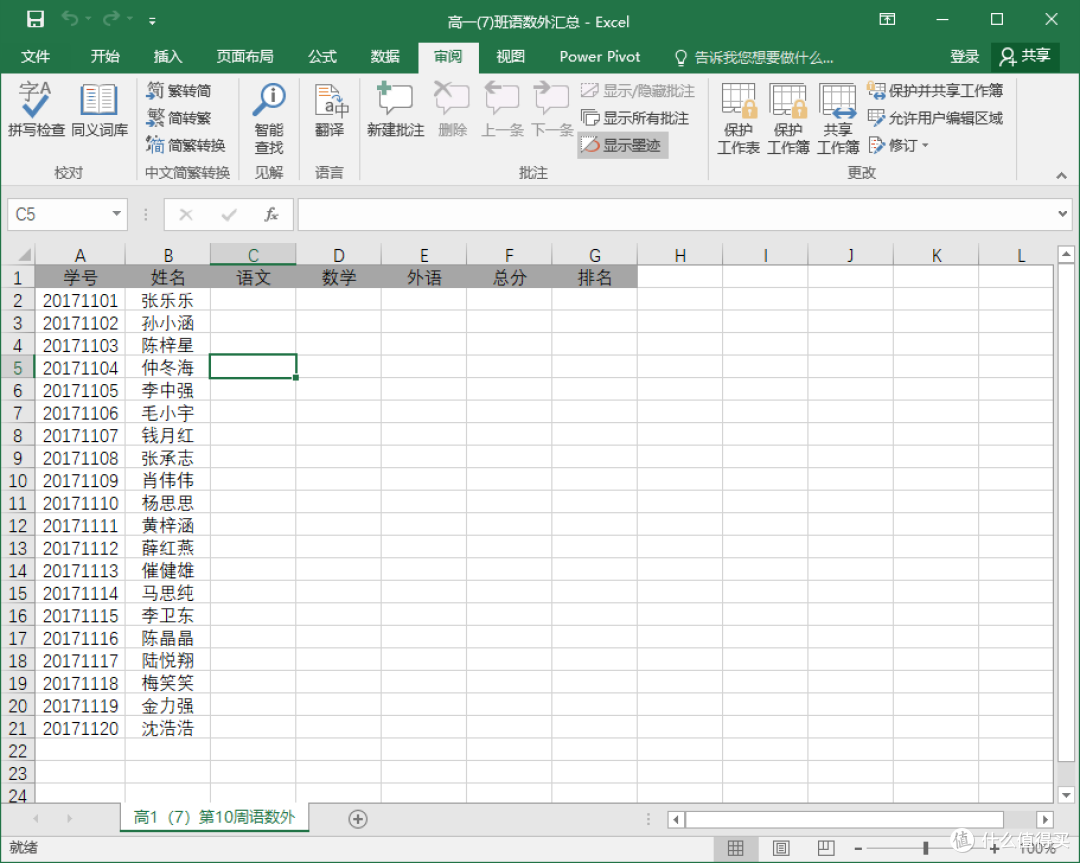Click the cell with name 张乐乐

click(167, 300)
